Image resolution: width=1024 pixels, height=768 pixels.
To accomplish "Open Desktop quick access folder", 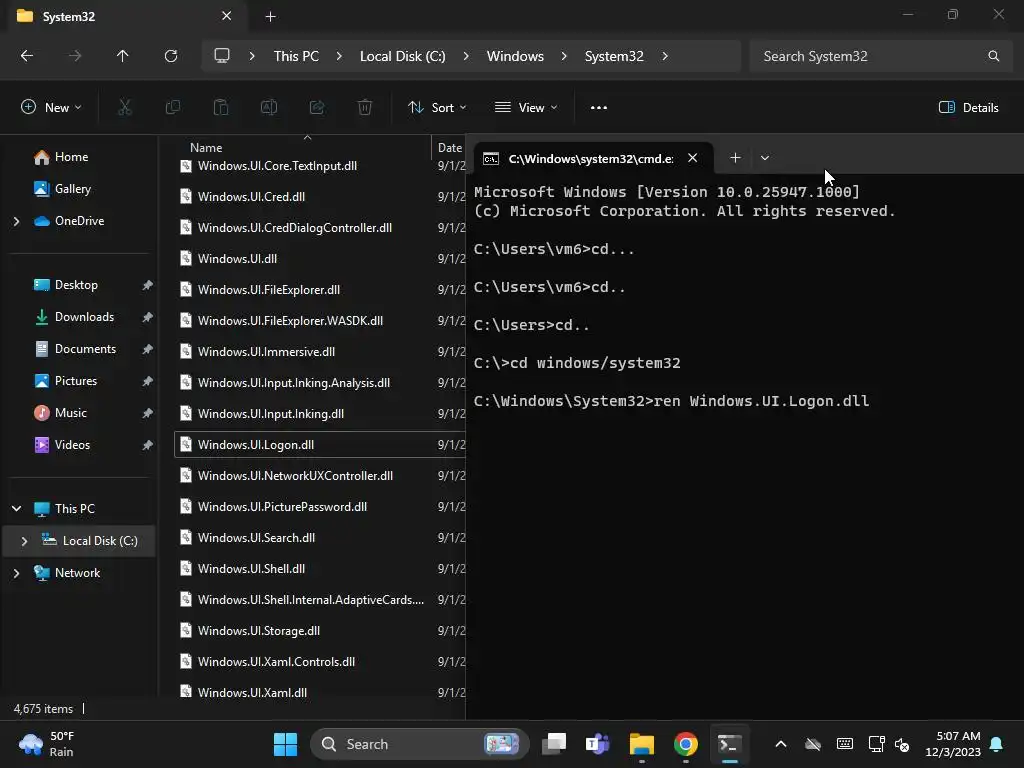I will coord(76,285).
